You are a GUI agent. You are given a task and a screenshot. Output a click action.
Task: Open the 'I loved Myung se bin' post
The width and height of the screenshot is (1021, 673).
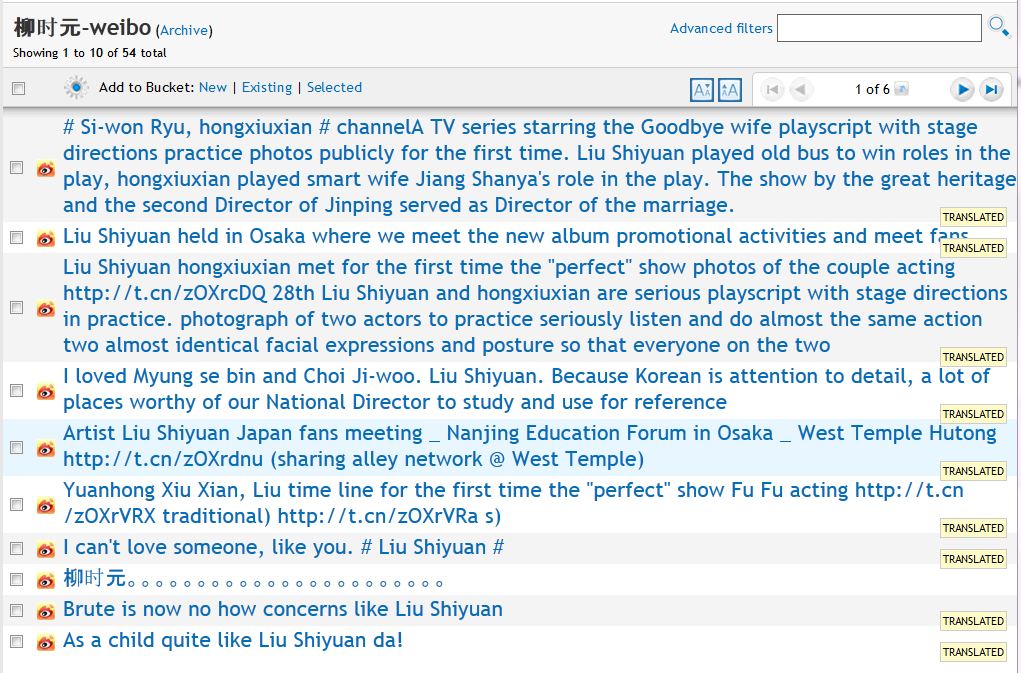click(526, 389)
